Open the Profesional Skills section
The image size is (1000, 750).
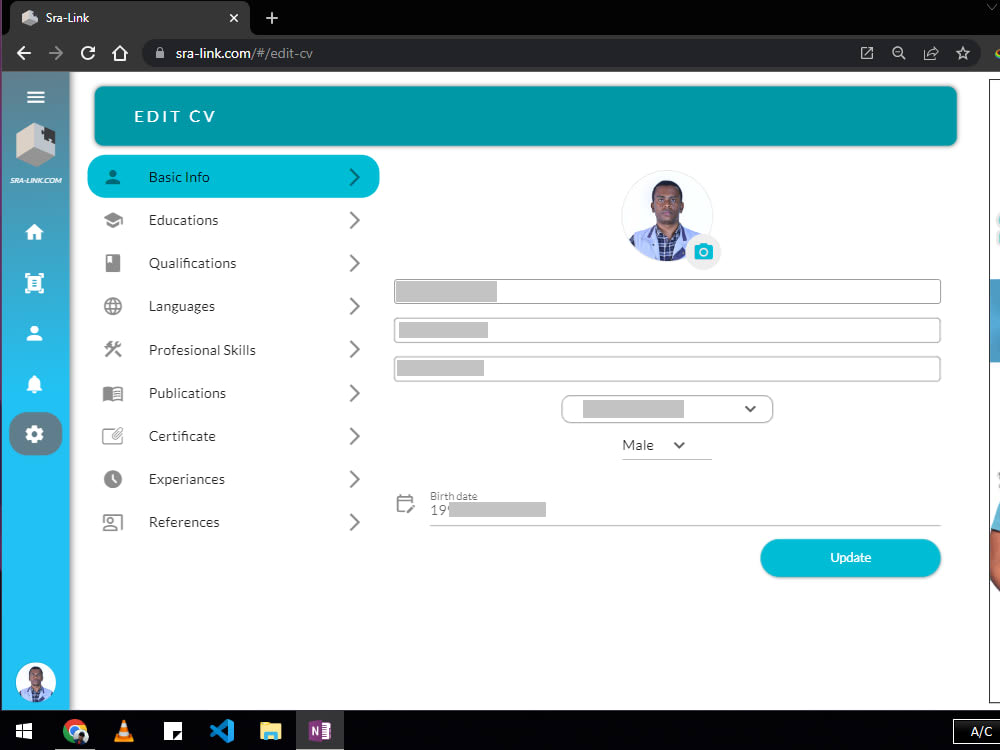(233, 349)
